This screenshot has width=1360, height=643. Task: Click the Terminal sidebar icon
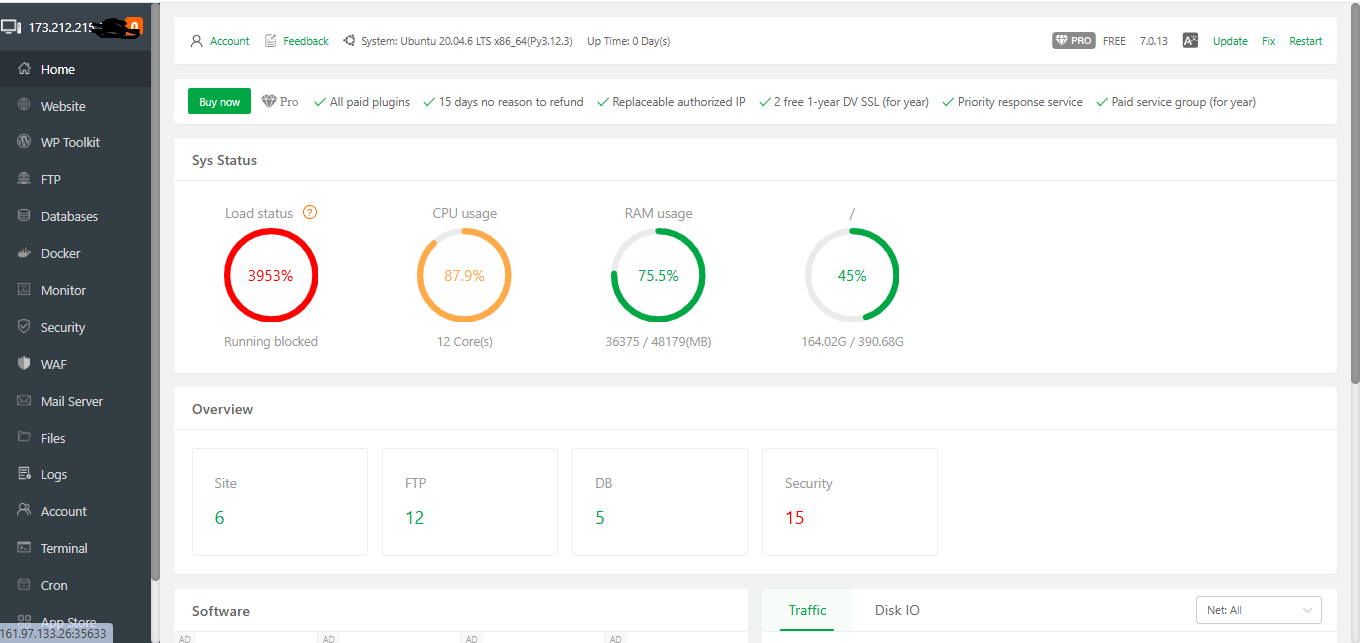pos(24,548)
